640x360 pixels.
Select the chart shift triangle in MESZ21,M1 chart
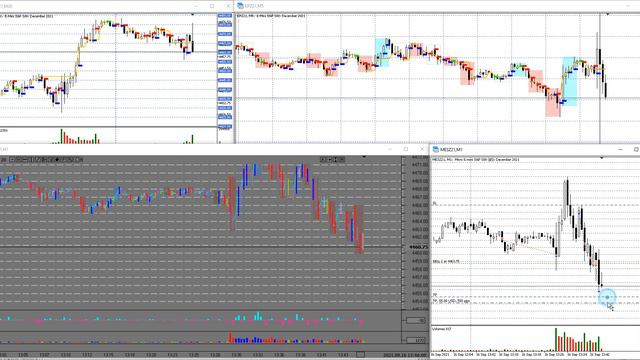click(x=602, y=158)
